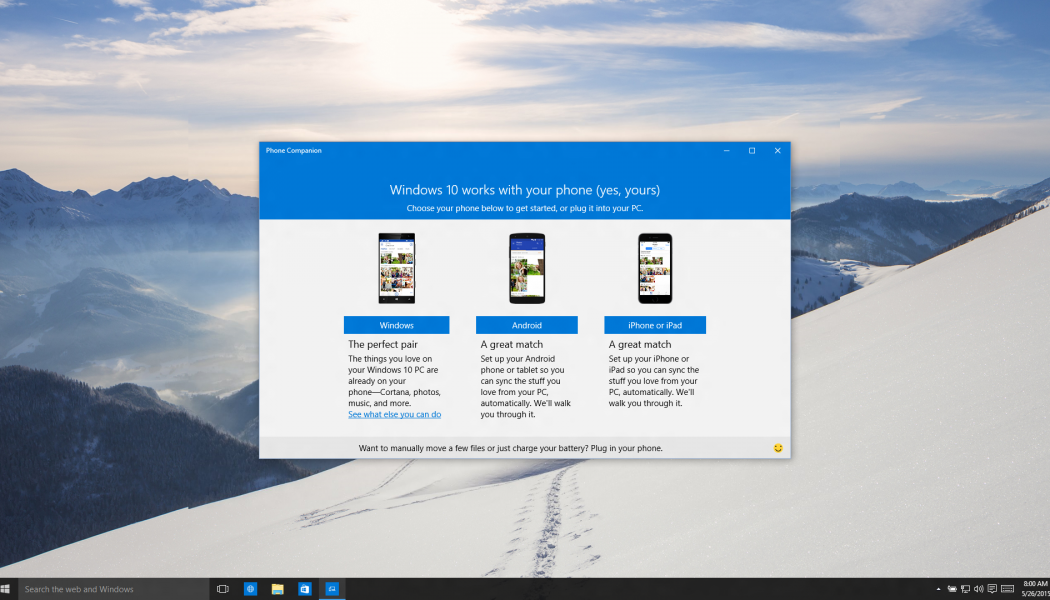Open the 'See what else you can do' link
1050x600 pixels.
point(394,414)
